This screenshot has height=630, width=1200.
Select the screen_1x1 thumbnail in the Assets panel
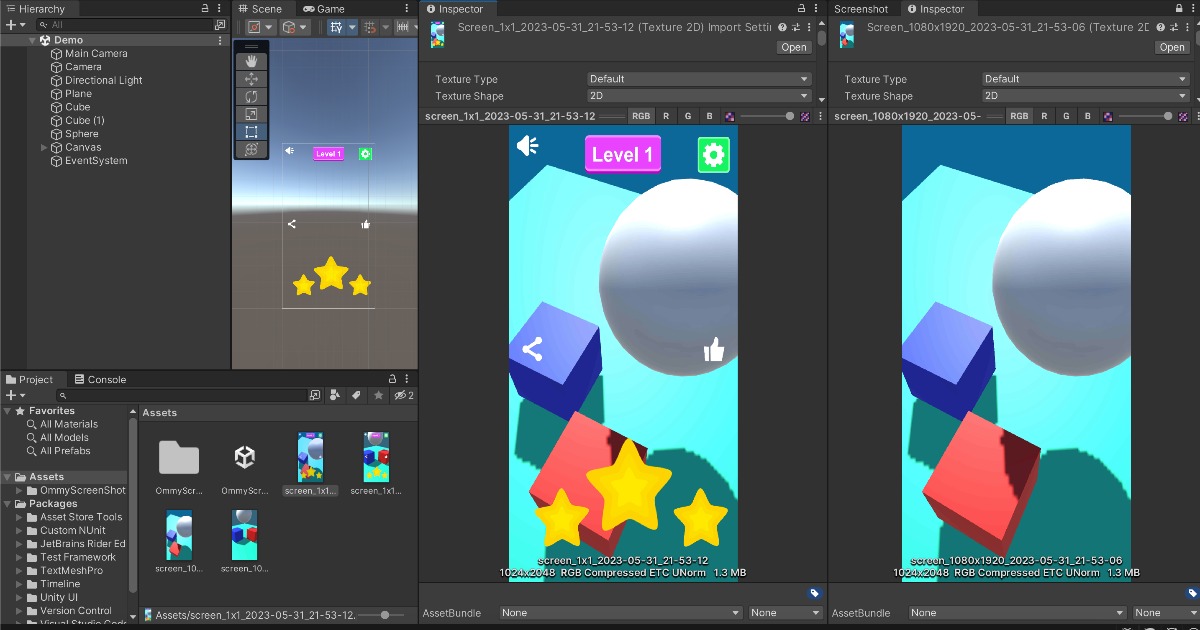click(x=309, y=457)
